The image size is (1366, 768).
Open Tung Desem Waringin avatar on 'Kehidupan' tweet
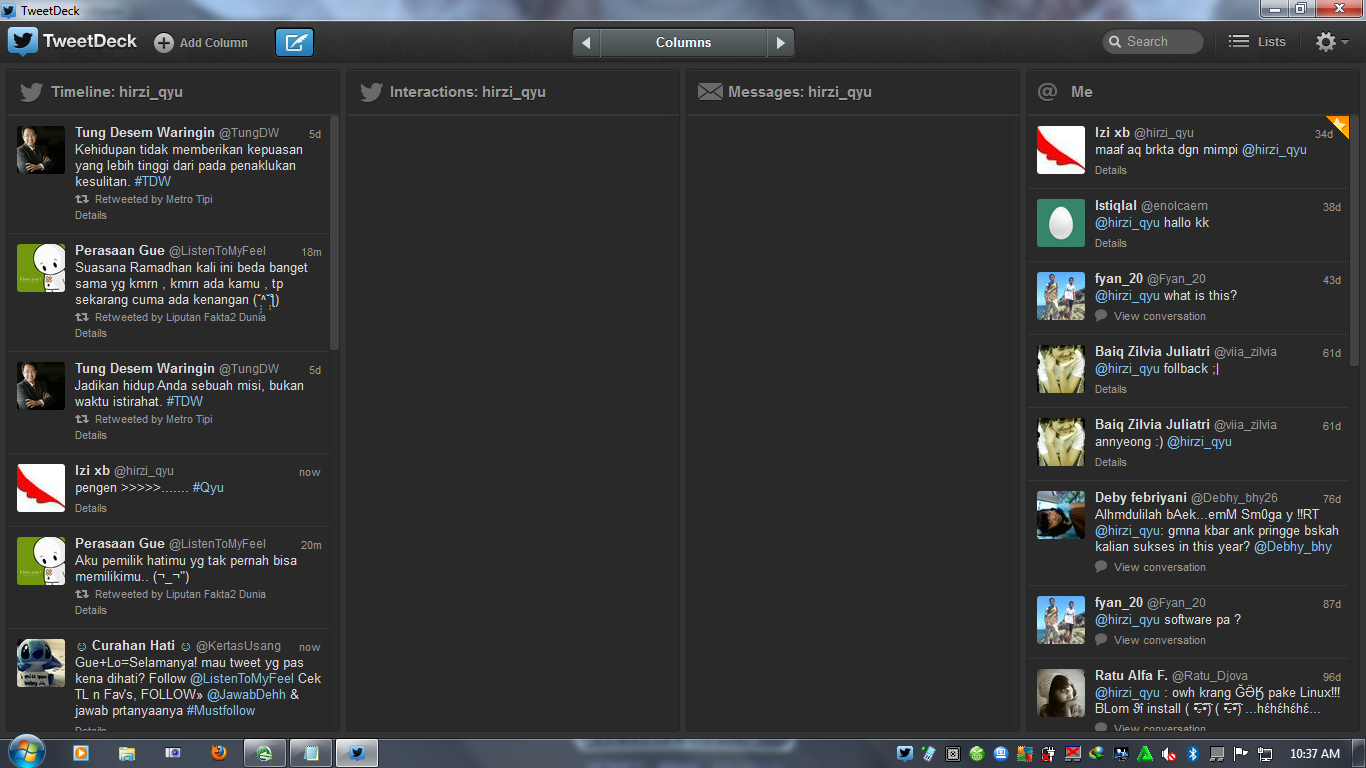click(41, 150)
